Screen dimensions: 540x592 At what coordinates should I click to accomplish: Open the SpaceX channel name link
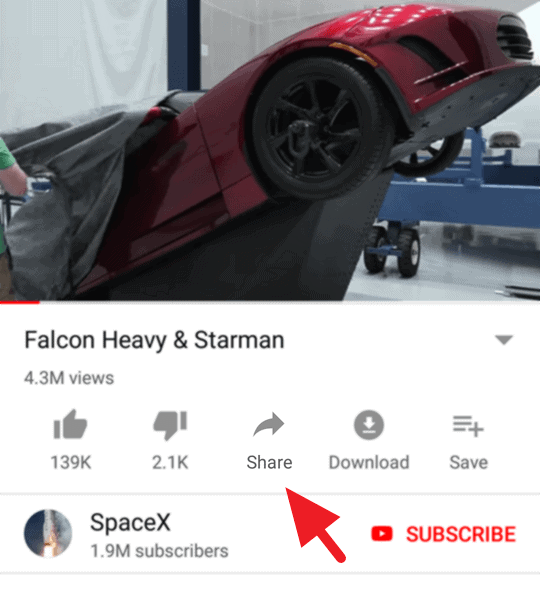pyautogui.click(x=130, y=523)
